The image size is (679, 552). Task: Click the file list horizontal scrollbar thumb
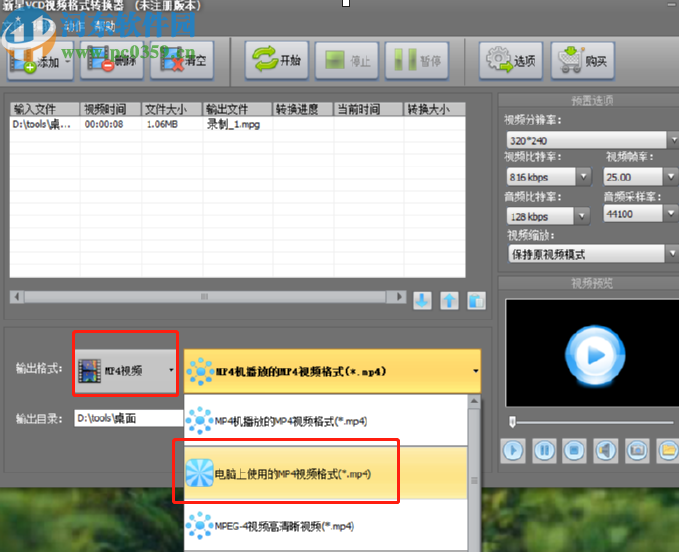204,297
